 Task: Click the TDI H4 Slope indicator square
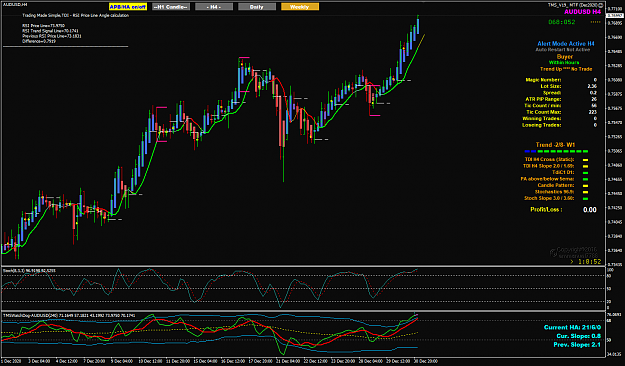[586, 166]
